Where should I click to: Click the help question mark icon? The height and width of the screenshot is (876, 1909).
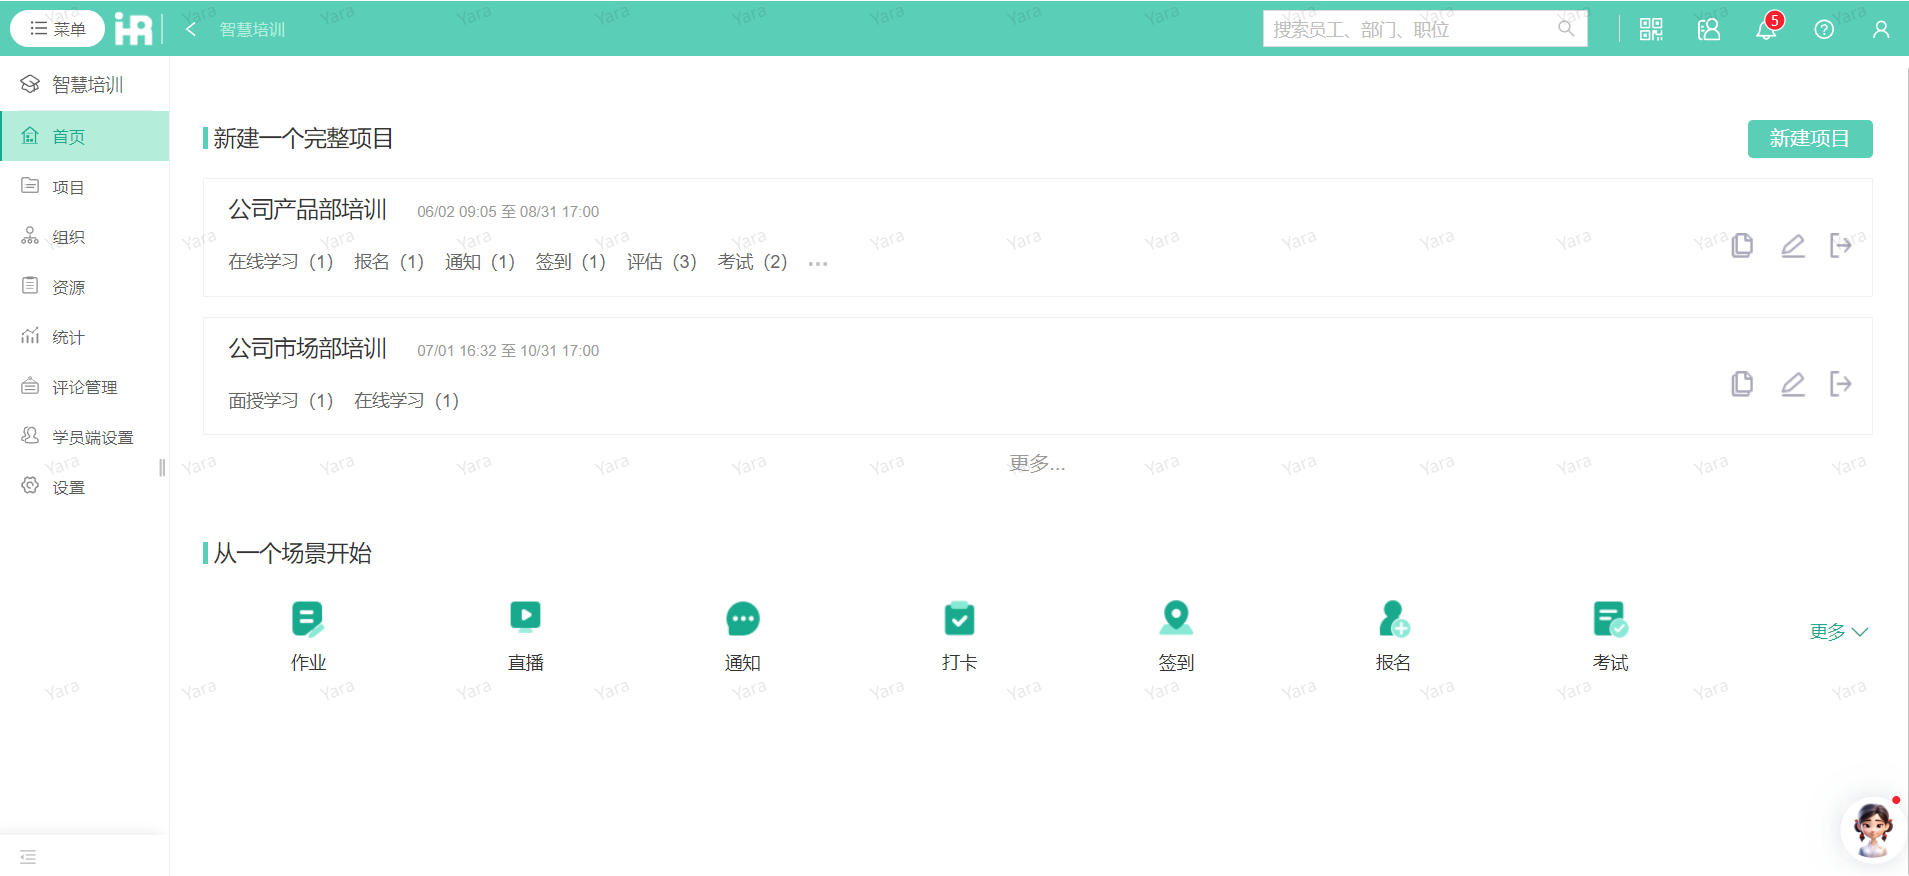pyautogui.click(x=1824, y=29)
